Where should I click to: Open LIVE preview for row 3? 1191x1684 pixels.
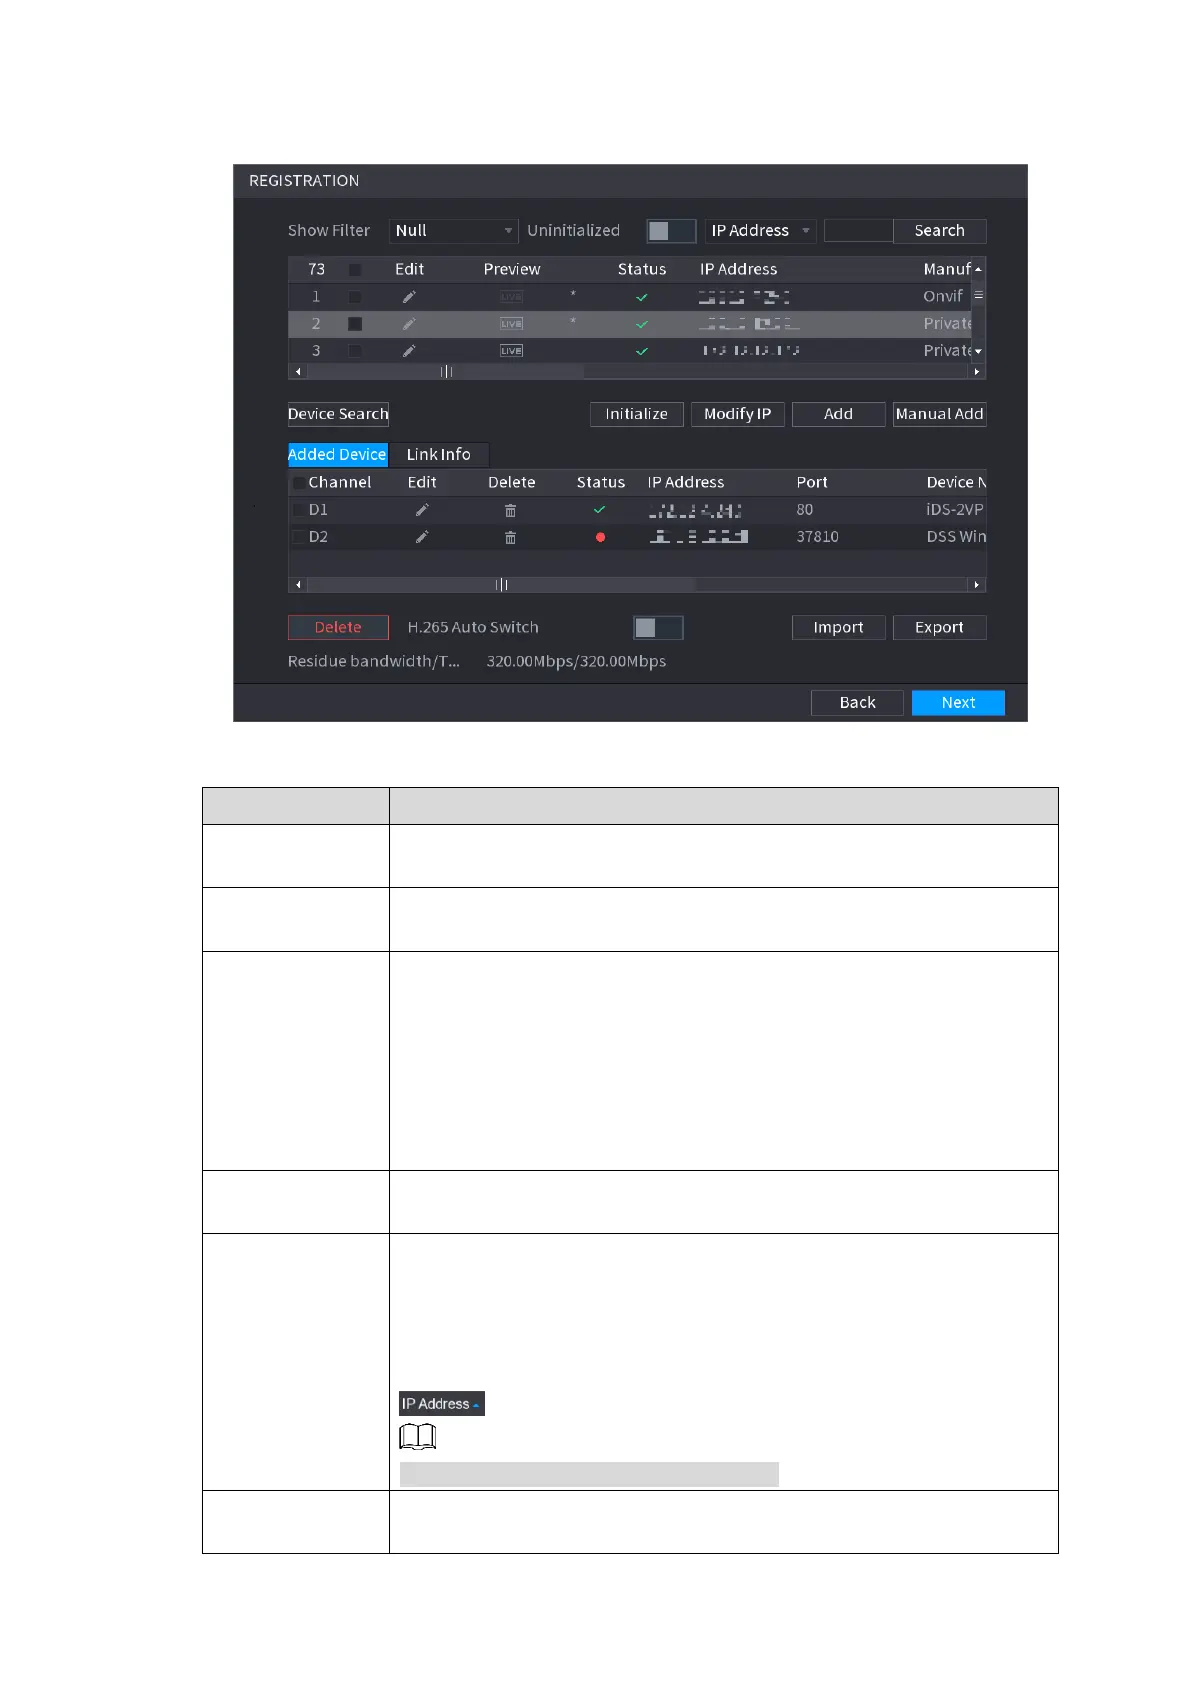click(x=511, y=351)
